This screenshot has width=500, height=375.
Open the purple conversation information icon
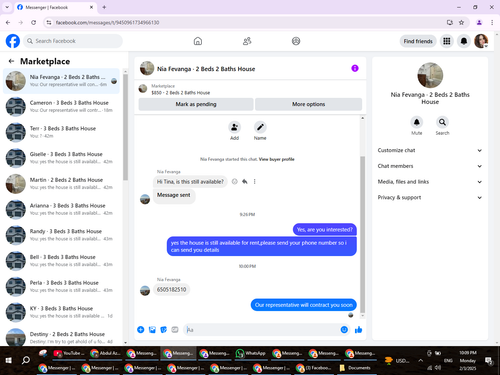coord(355,68)
